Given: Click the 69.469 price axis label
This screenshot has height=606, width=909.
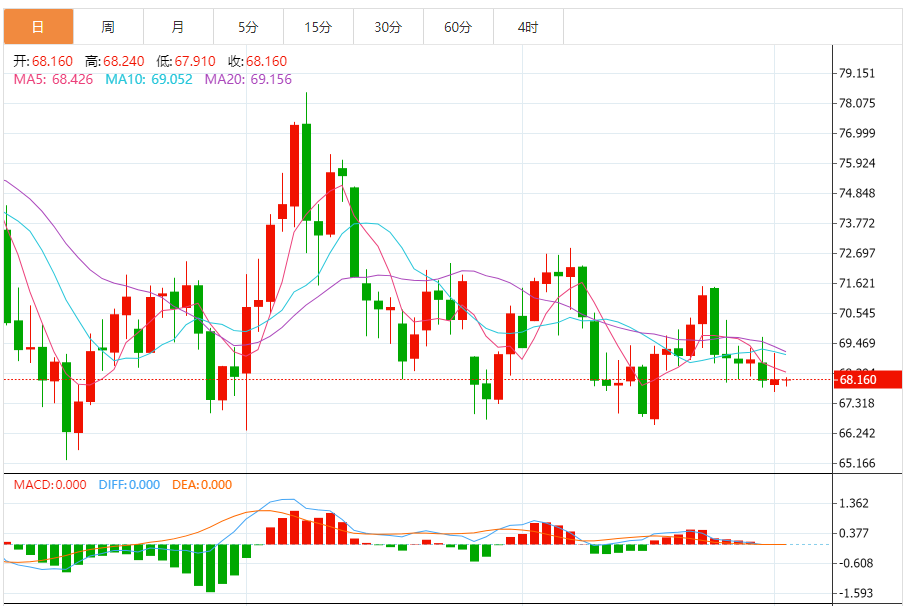Looking at the screenshot, I should [857, 343].
